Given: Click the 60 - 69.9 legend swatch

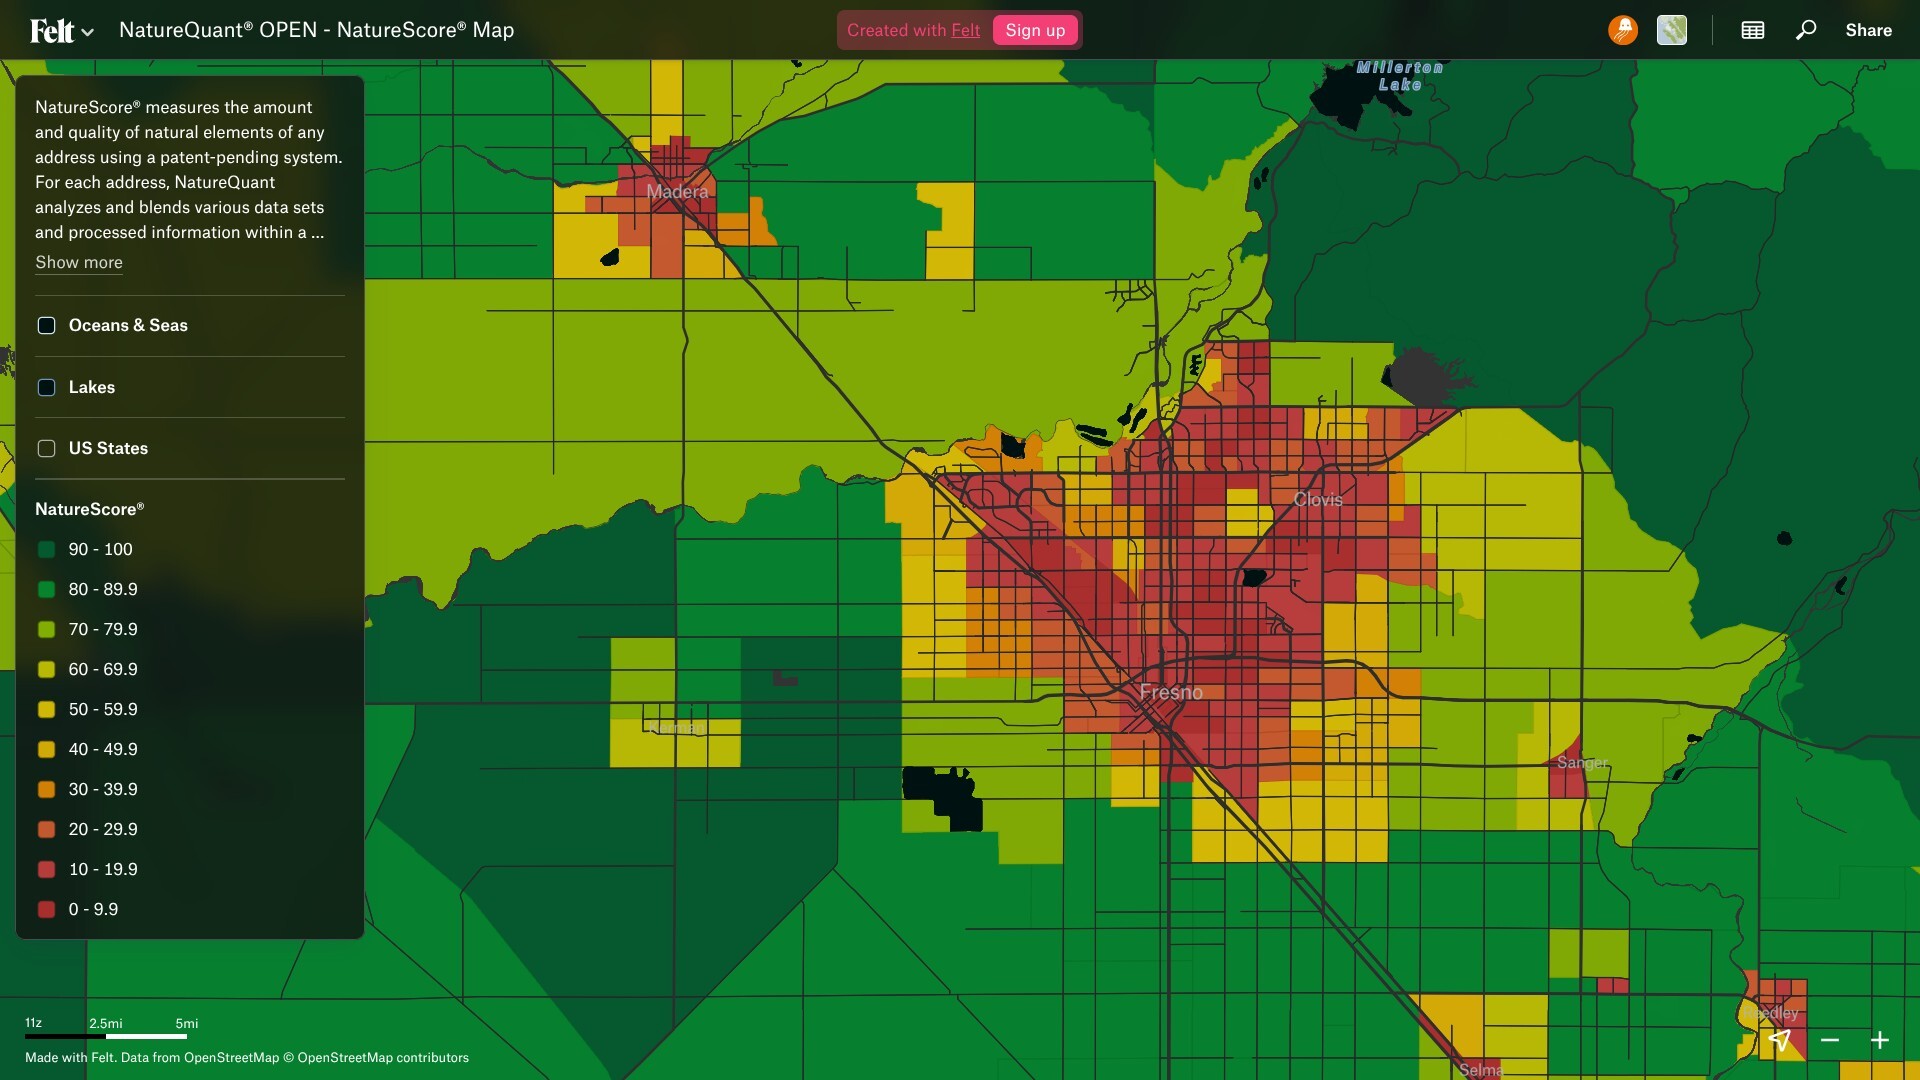Looking at the screenshot, I should tap(46, 669).
